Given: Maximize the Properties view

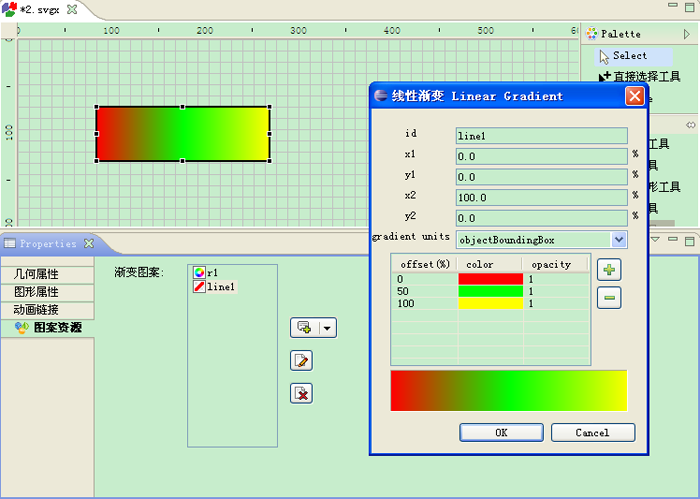Looking at the screenshot, I should click(x=689, y=241).
